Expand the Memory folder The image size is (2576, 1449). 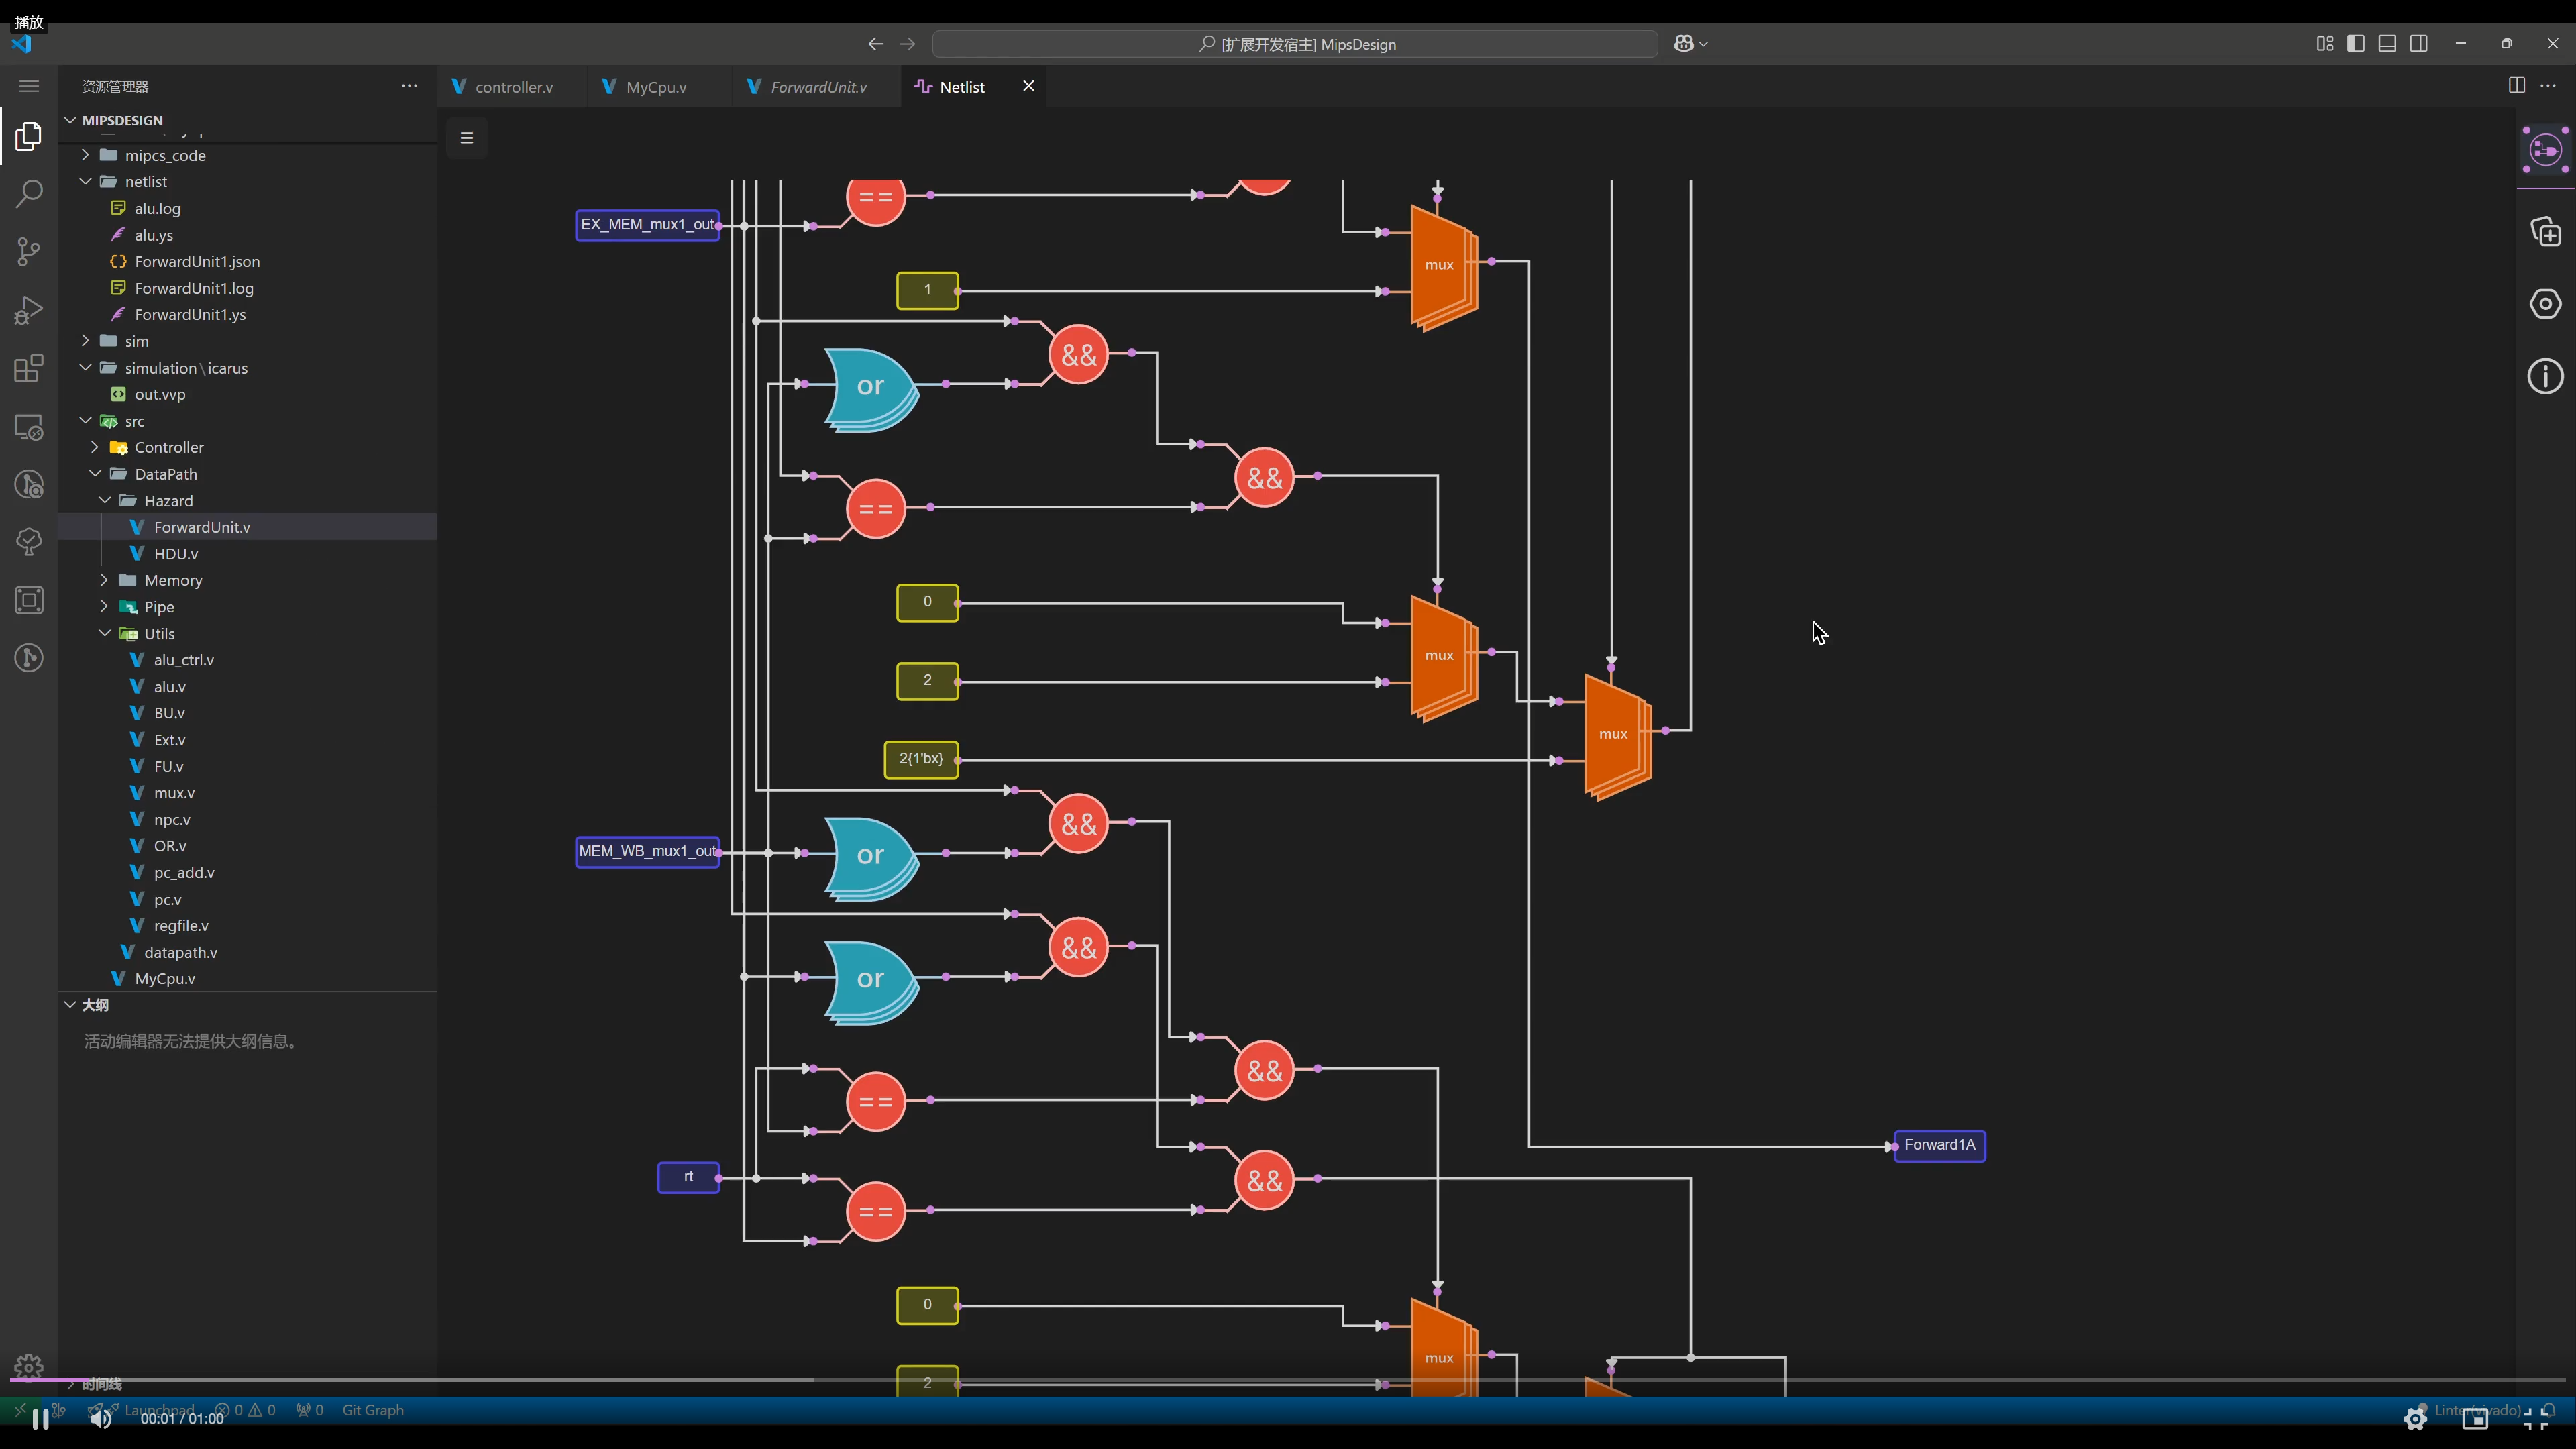coord(173,580)
